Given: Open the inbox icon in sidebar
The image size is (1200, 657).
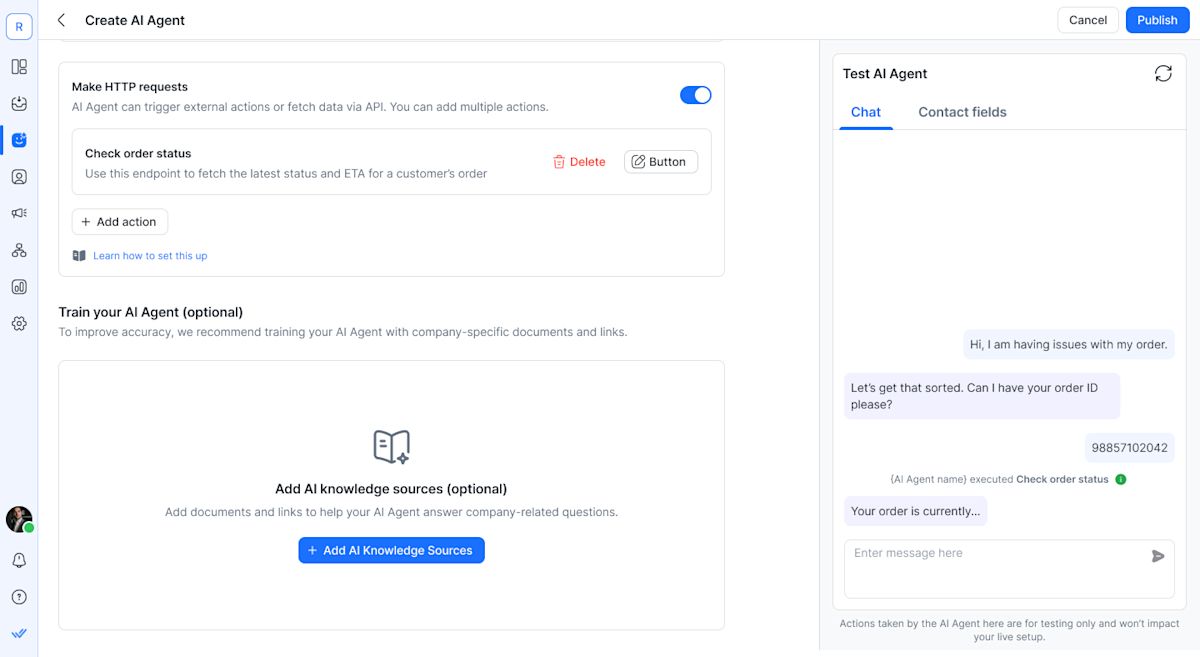Looking at the screenshot, I should [x=19, y=104].
